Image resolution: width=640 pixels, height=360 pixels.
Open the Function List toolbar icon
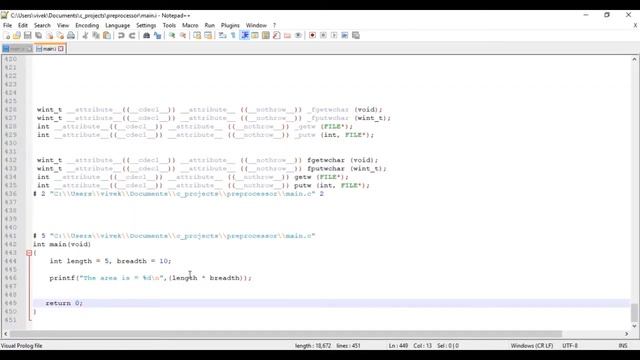coord(276,36)
